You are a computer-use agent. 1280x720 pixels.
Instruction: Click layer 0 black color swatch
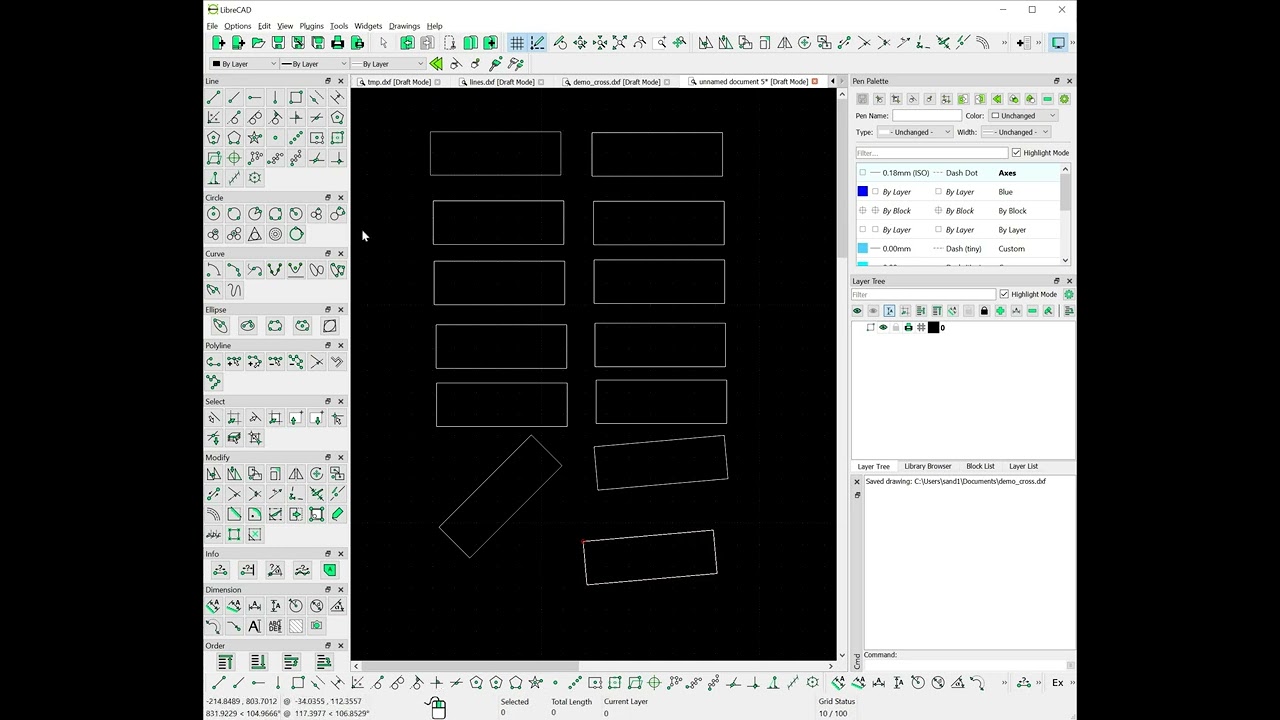point(934,328)
